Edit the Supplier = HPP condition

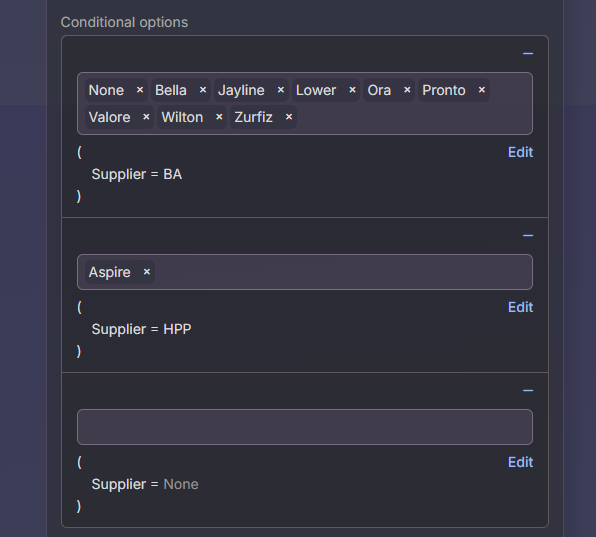520,307
